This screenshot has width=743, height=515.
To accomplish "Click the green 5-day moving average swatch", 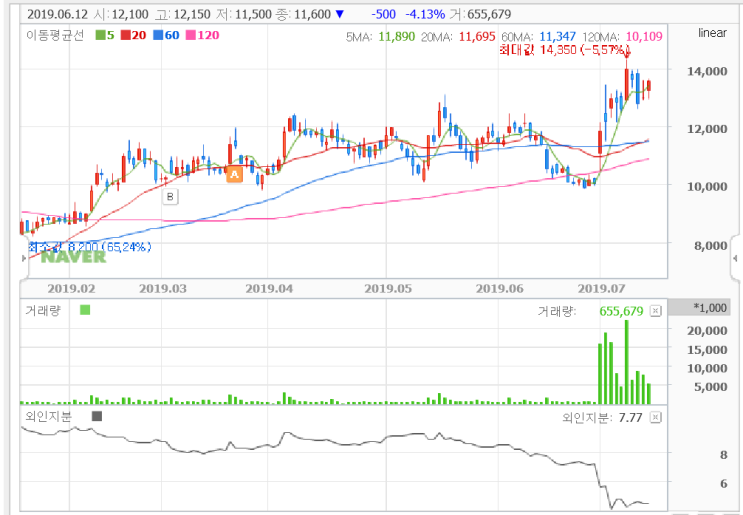I will (x=100, y=35).
